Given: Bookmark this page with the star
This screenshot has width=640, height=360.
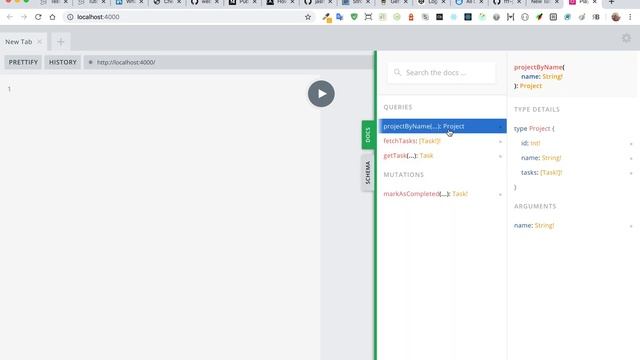Looking at the screenshot, I should [308, 17].
